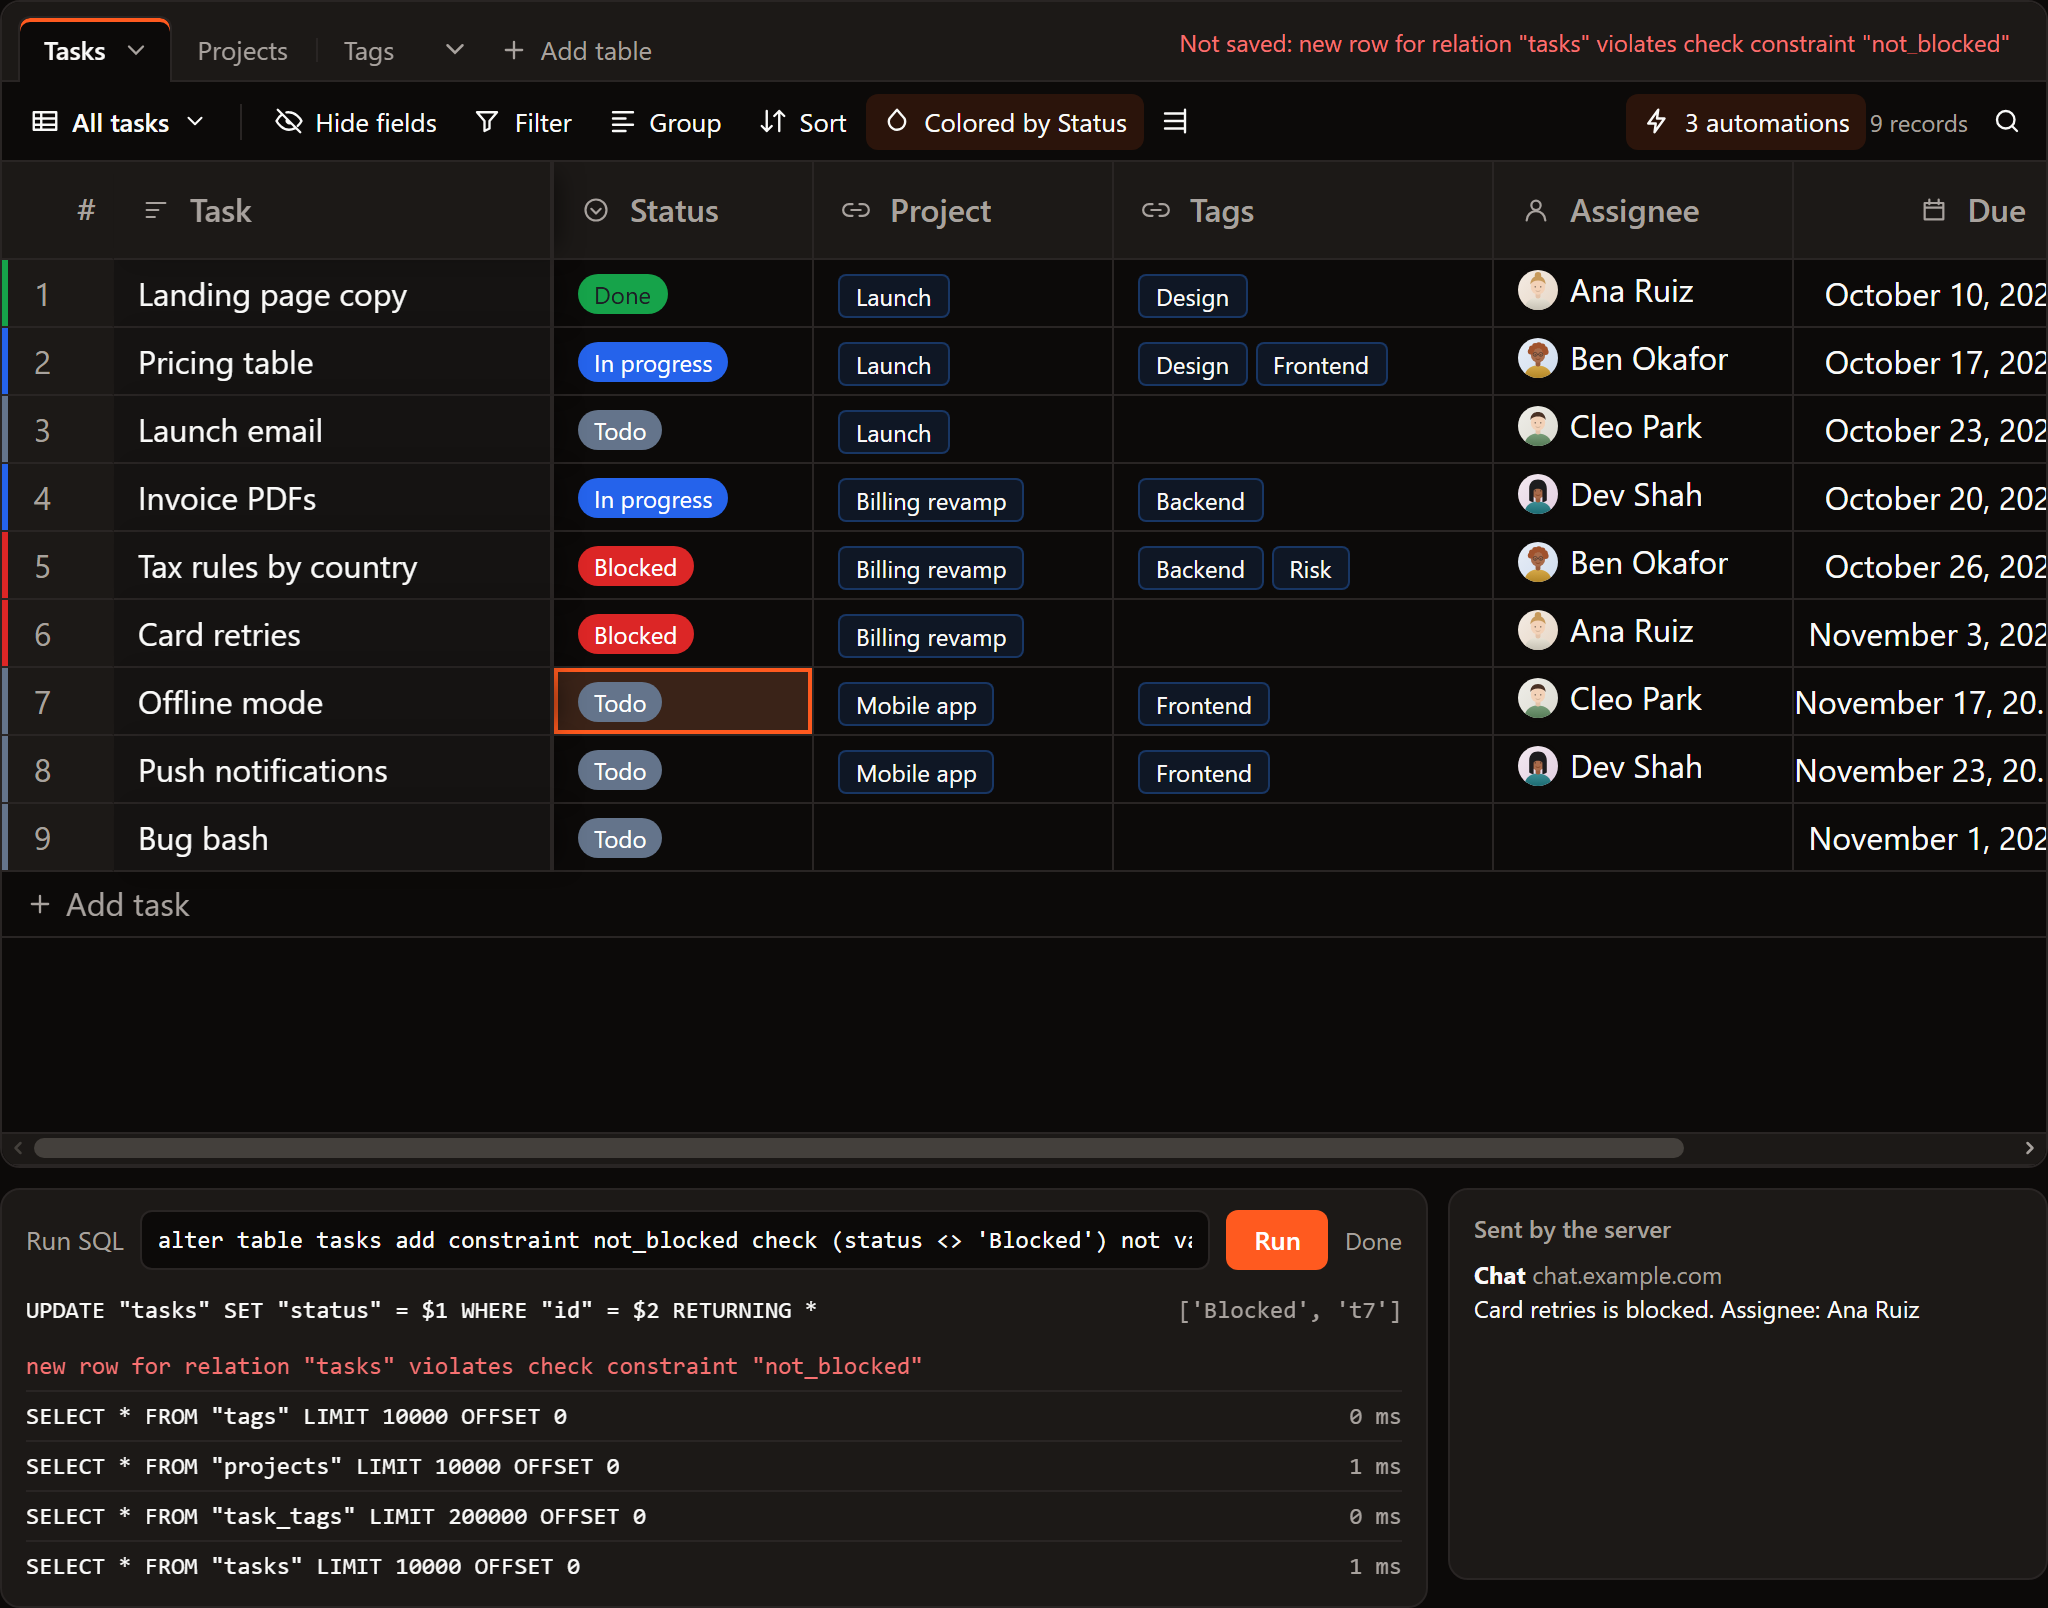
Task: Open the Filter funnel option
Action: click(524, 122)
